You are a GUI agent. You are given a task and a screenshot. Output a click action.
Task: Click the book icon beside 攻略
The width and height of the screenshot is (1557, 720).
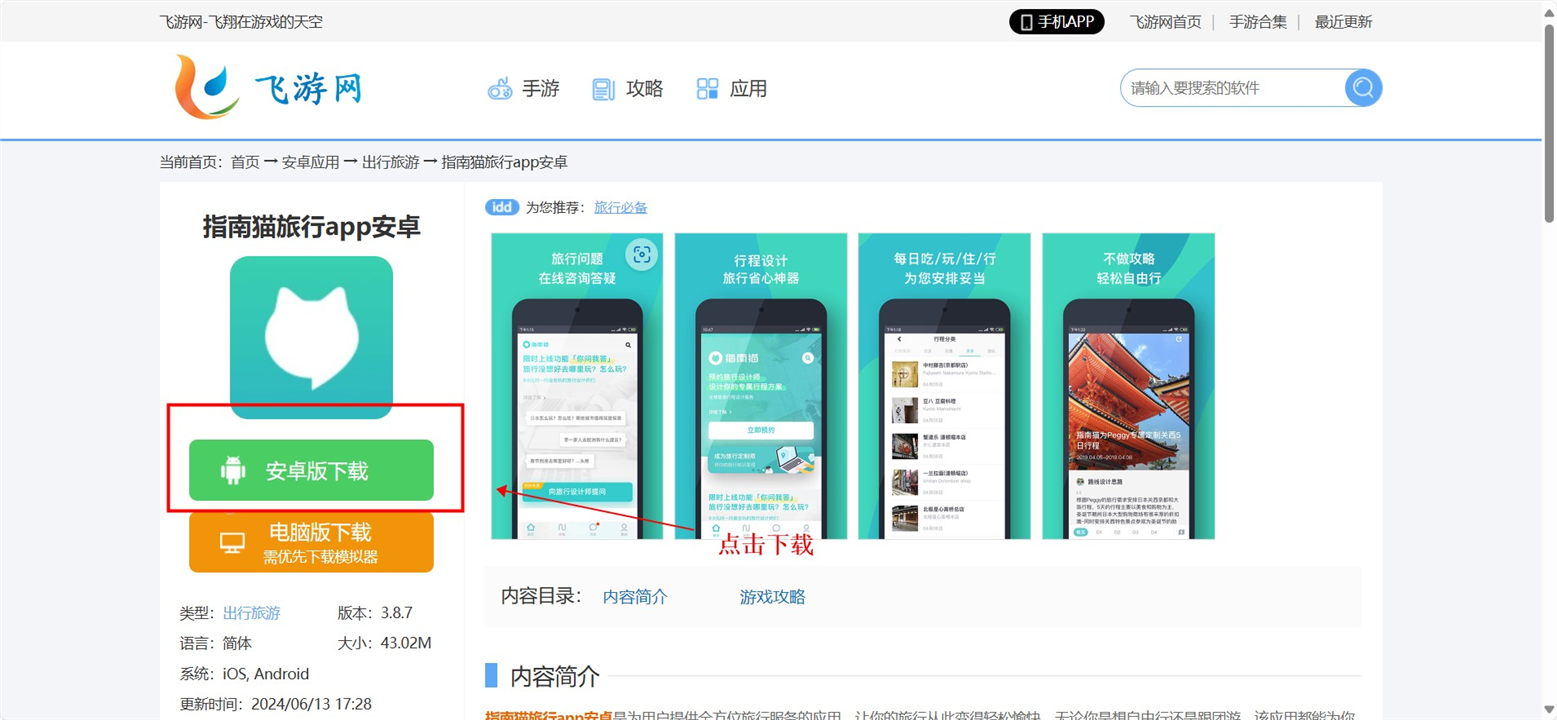(603, 89)
